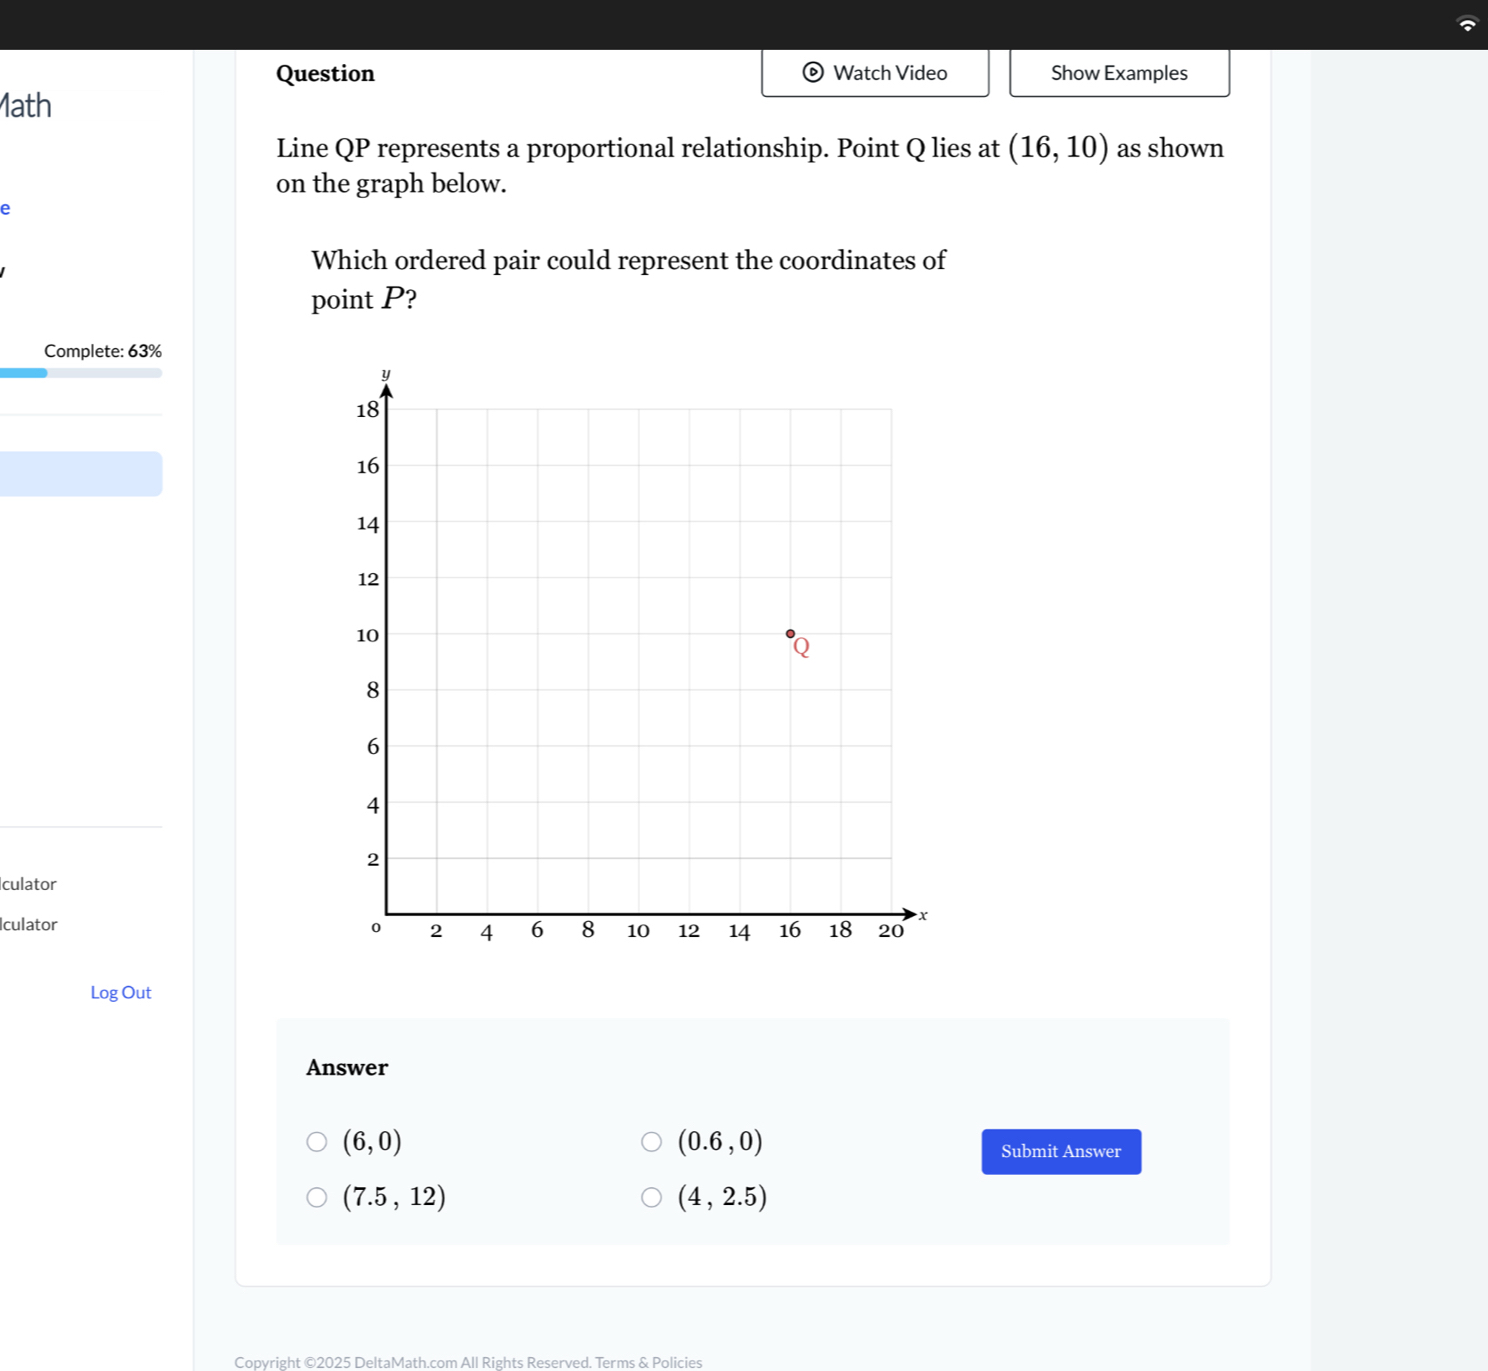The height and width of the screenshot is (1371, 1488).
Task: Click the Submit Answer button
Action: click(x=1060, y=1151)
